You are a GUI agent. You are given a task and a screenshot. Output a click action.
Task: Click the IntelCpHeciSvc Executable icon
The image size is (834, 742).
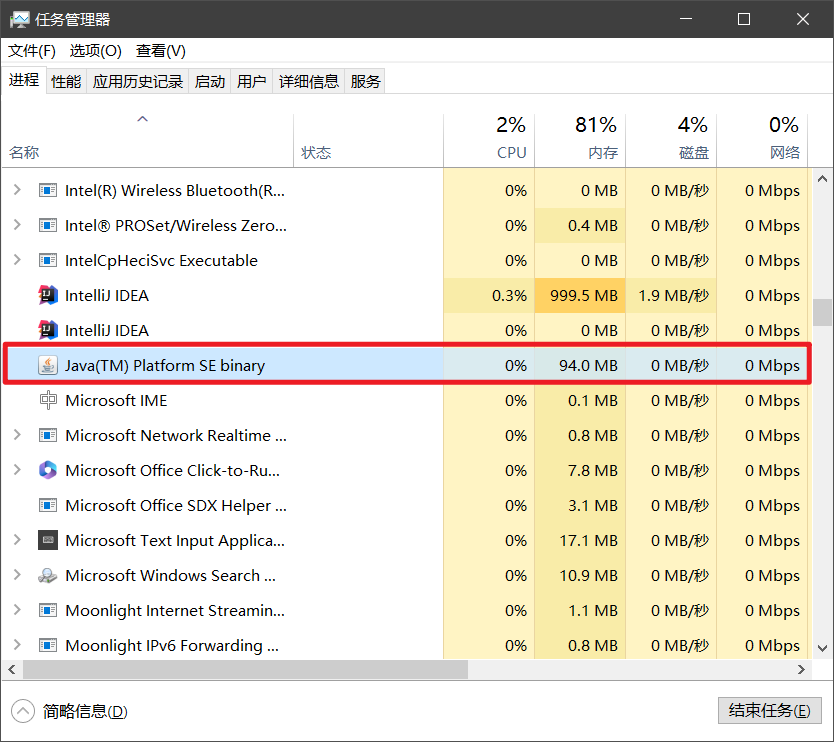tap(48, 261)
